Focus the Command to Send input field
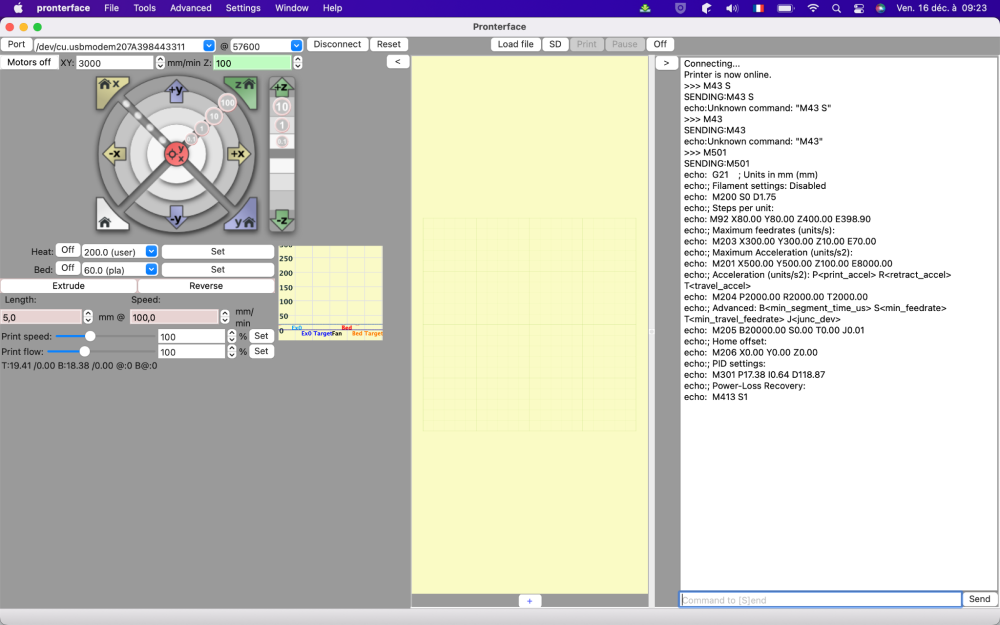1000x625 pixels. tap(820, 600)
